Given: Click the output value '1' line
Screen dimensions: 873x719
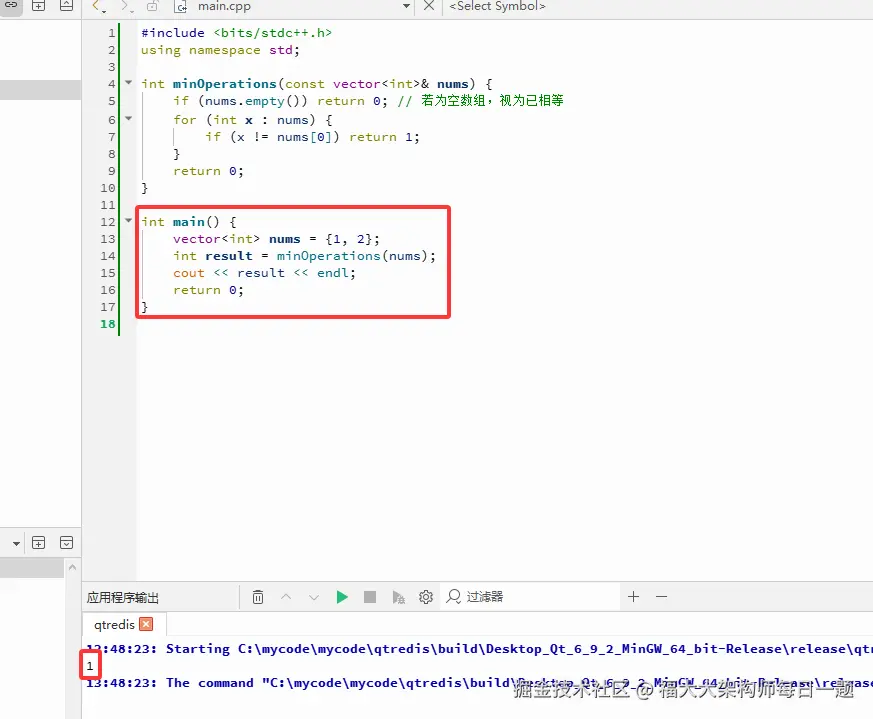Looking at the screenshot, I should pos(90,666).
